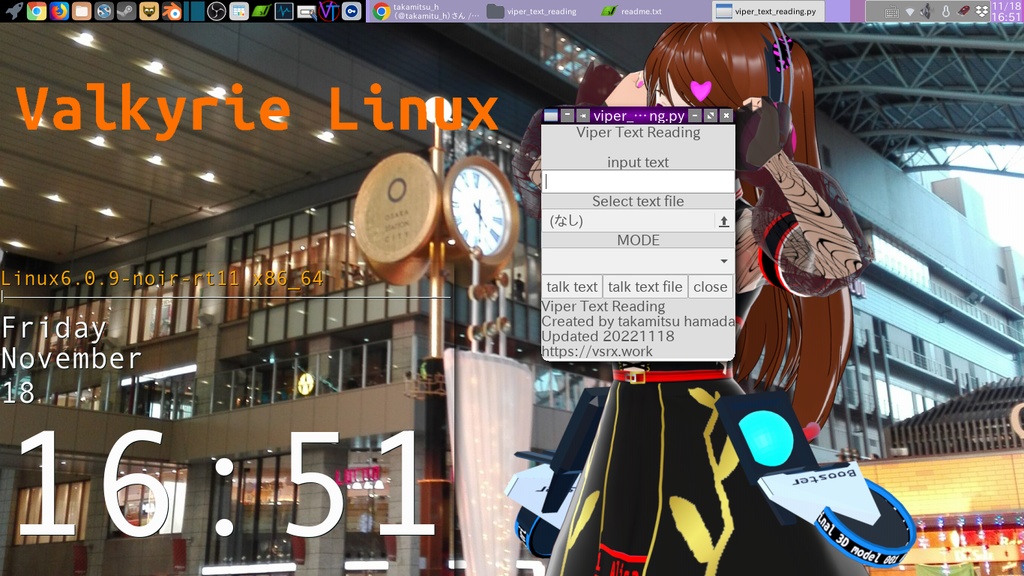
Task: Open Firefox from the taskbar
Action: click(58, 10)
